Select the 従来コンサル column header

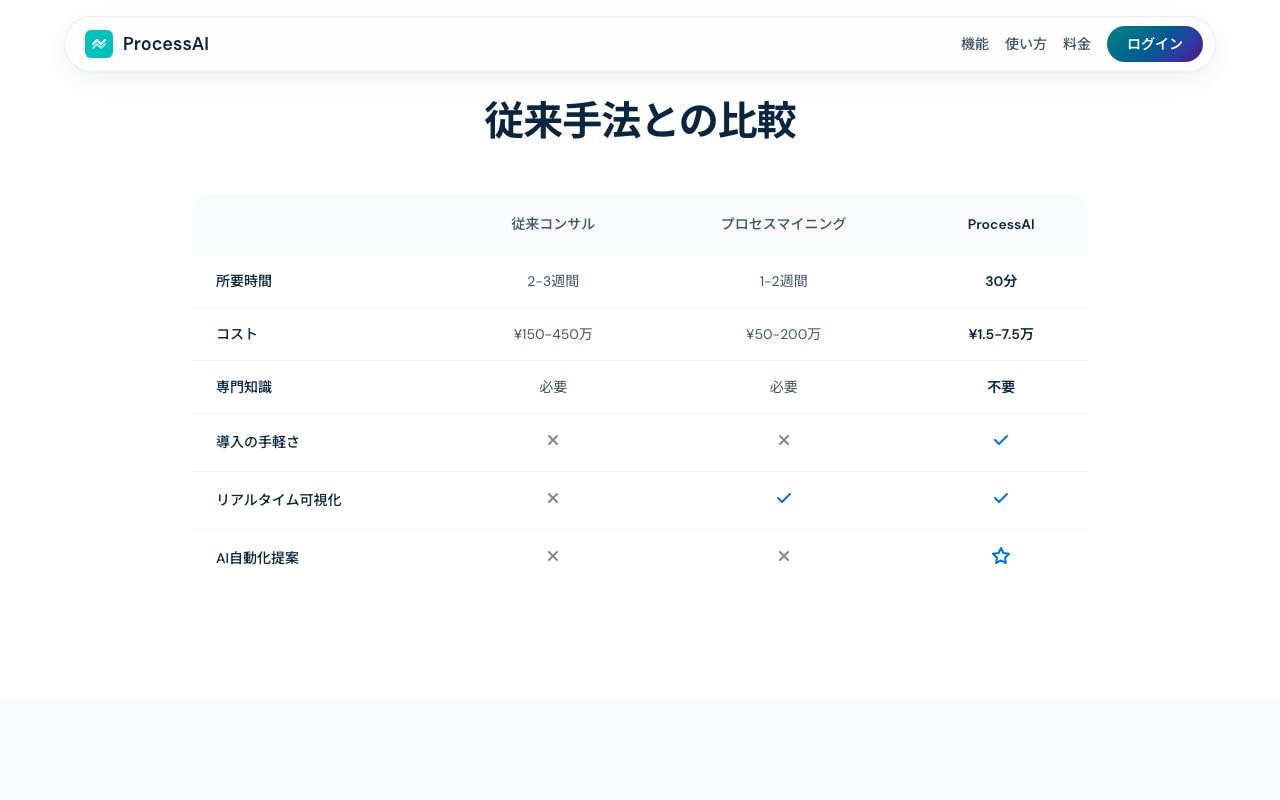[x=553, y=224]
